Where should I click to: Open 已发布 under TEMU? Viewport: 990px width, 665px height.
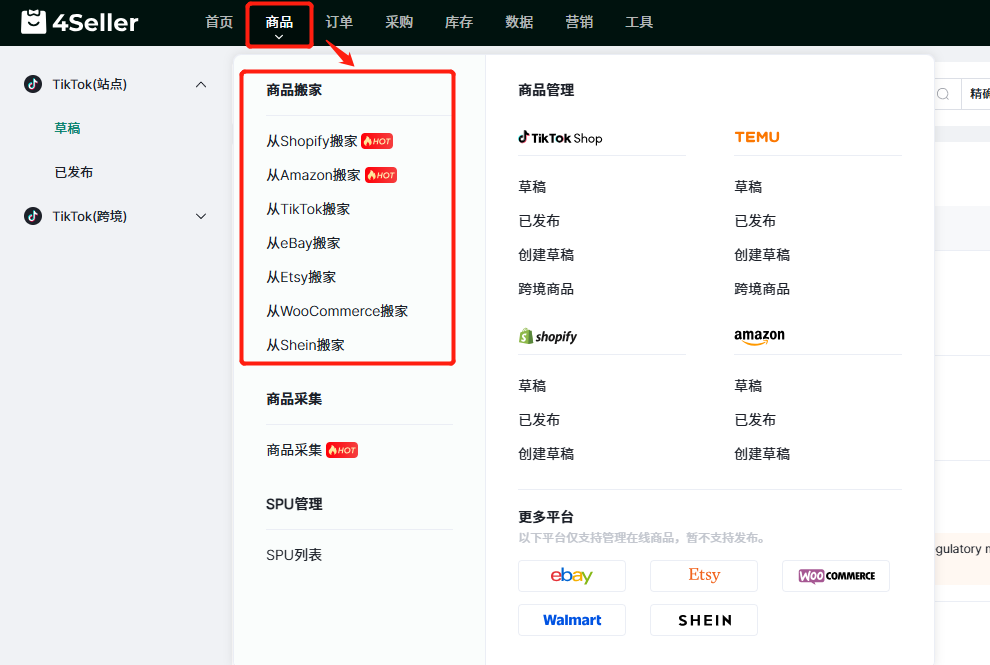coord(755,221)
